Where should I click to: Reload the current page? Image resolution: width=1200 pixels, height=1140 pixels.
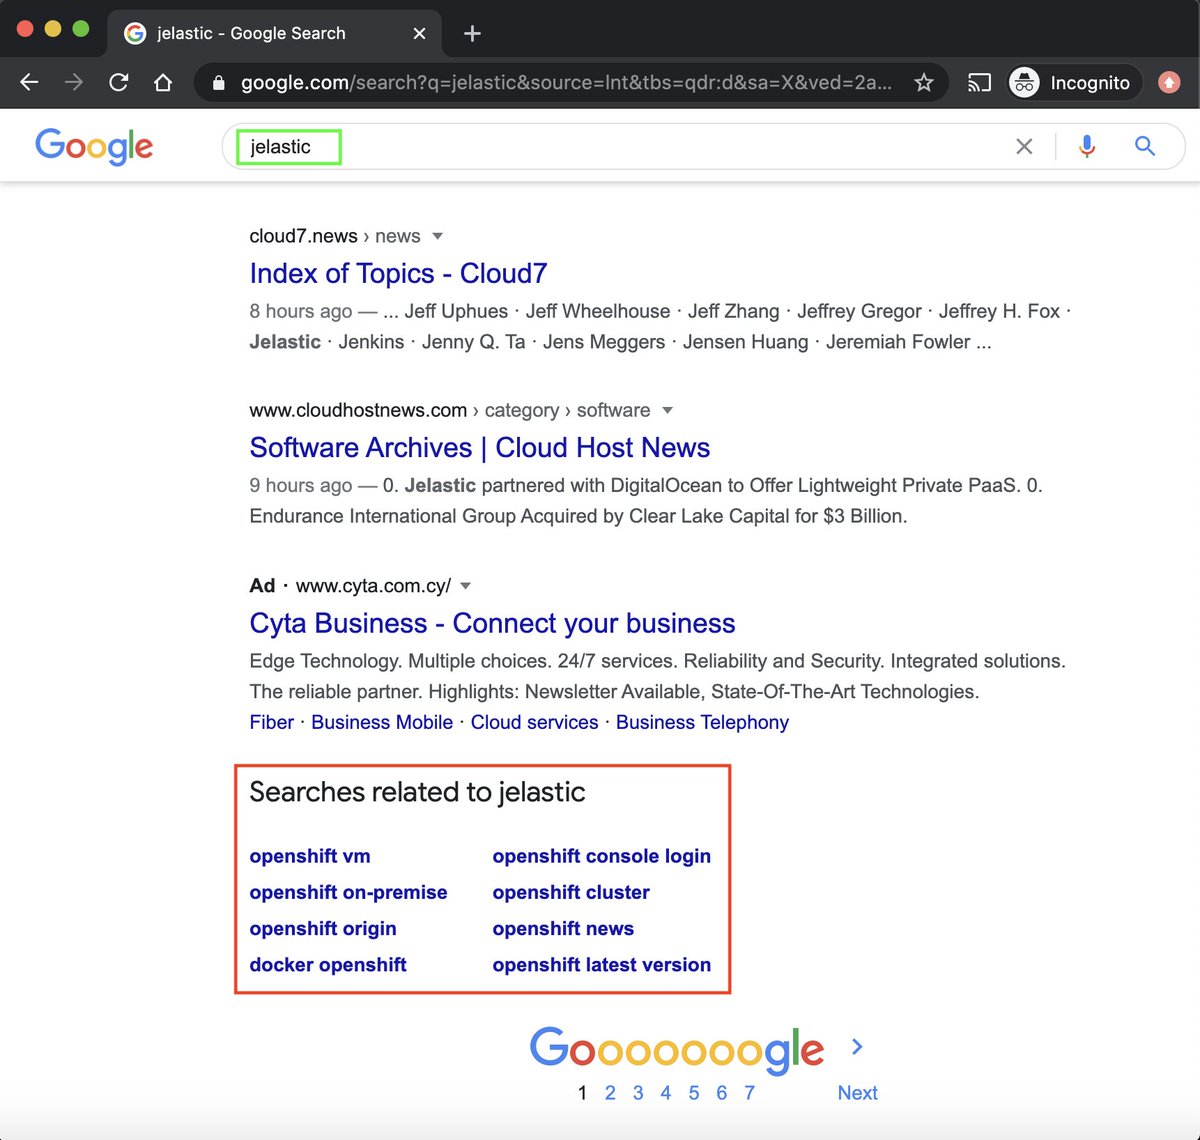[118, 82]
